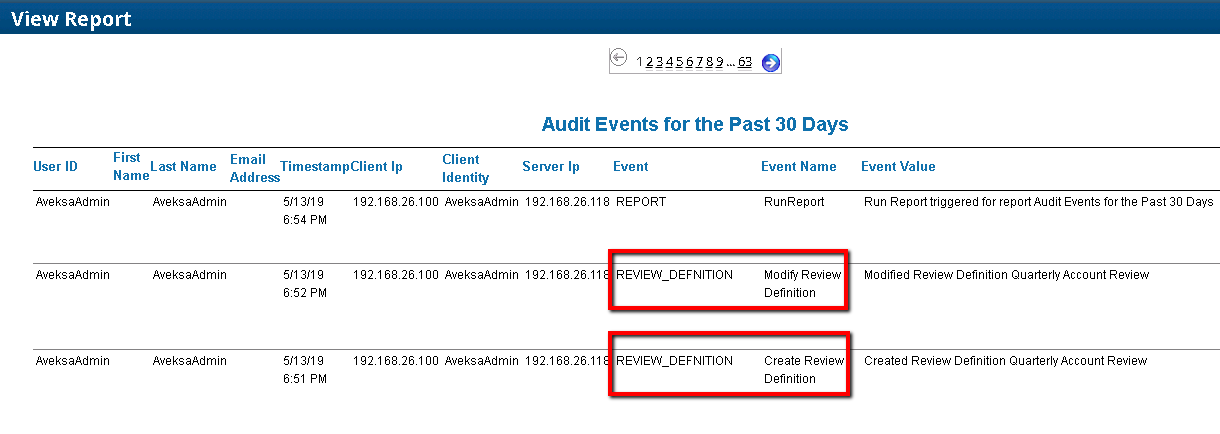Select page 7 in the pager
The width and height of the screenshot is (1220, 434).
coord(699,62)
